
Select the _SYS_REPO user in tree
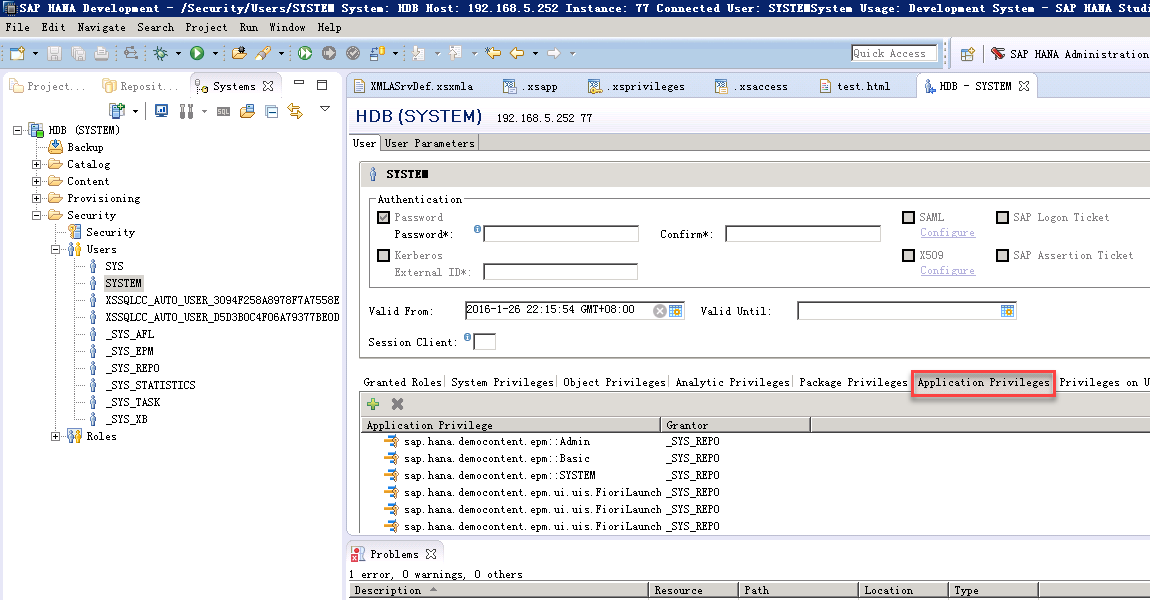tap(132, 368)
